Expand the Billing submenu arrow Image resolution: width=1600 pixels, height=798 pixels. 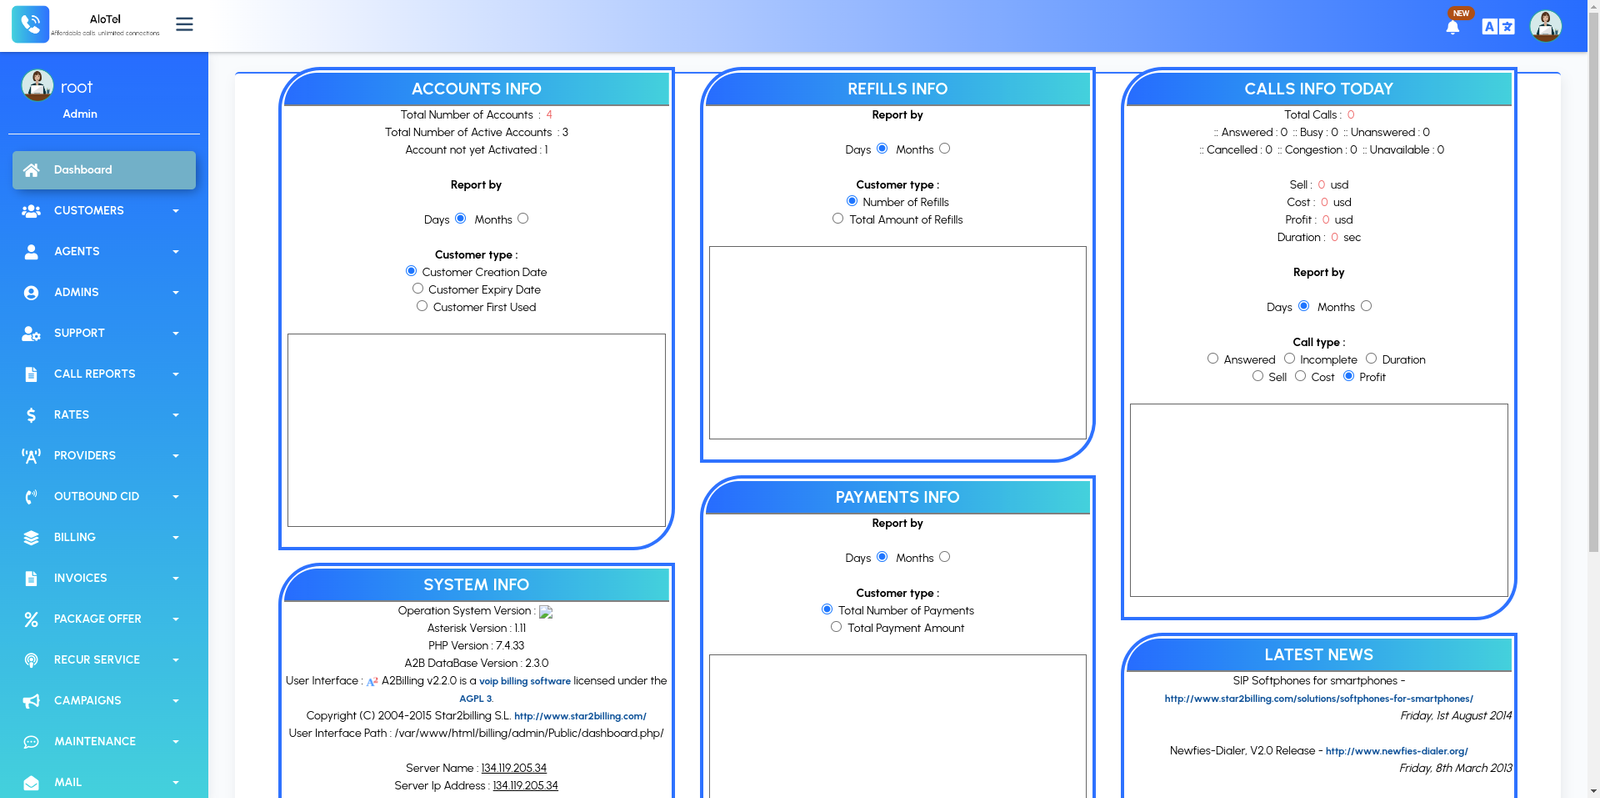pyautogui.click(x=176, y=538)
